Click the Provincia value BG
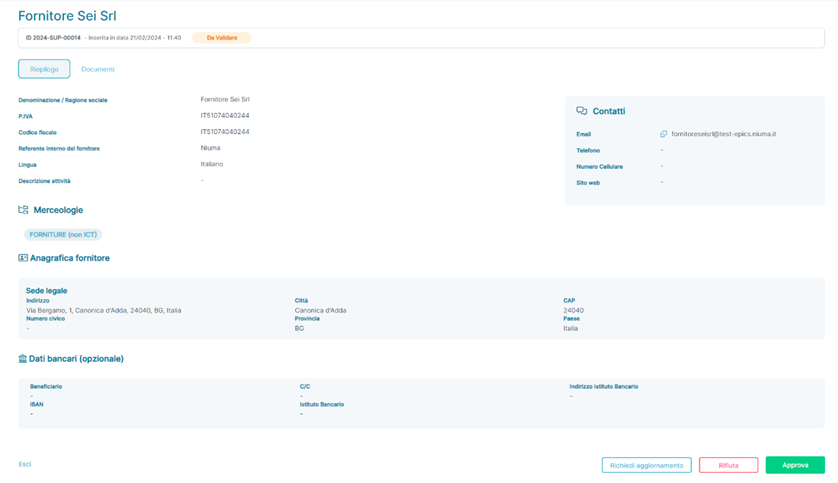 [x=299, y=328]
